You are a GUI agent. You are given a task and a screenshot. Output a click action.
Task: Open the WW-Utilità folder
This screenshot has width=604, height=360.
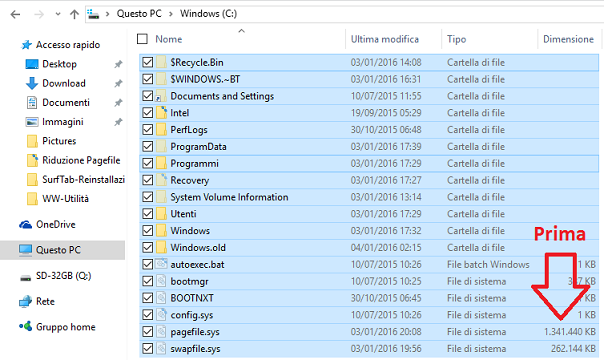coord(65,199)
